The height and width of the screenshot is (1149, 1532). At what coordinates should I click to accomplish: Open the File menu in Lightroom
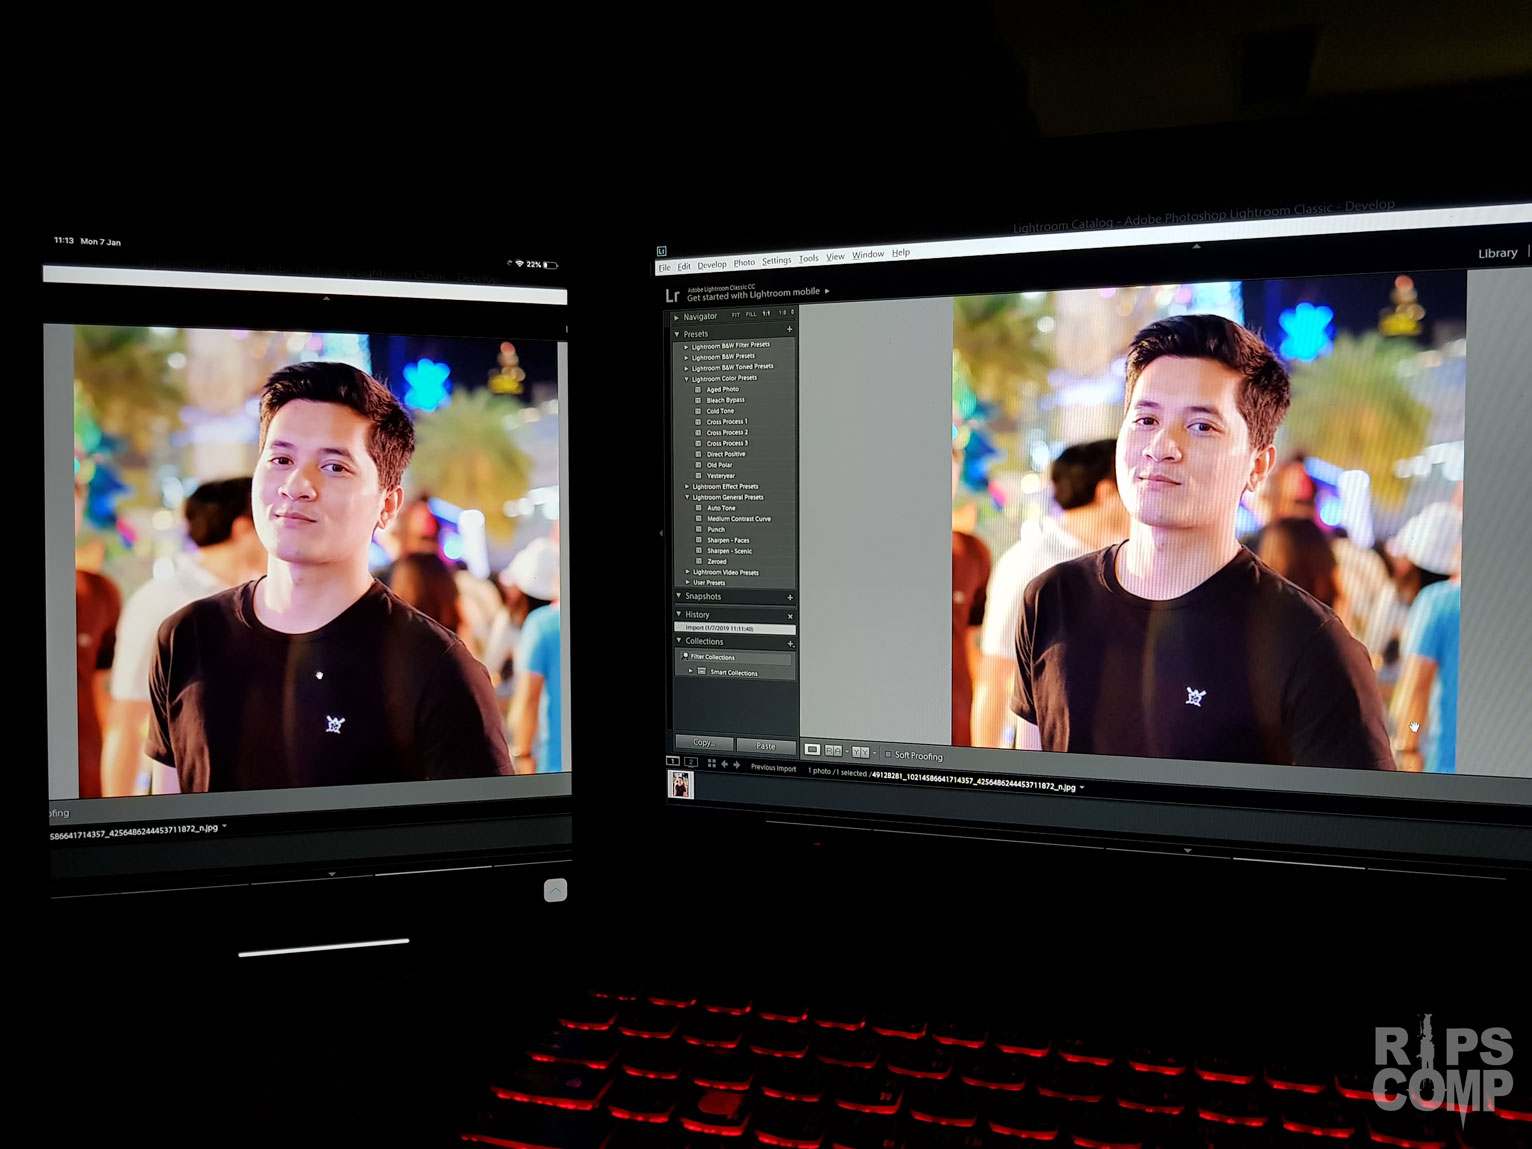click(665, 268)
